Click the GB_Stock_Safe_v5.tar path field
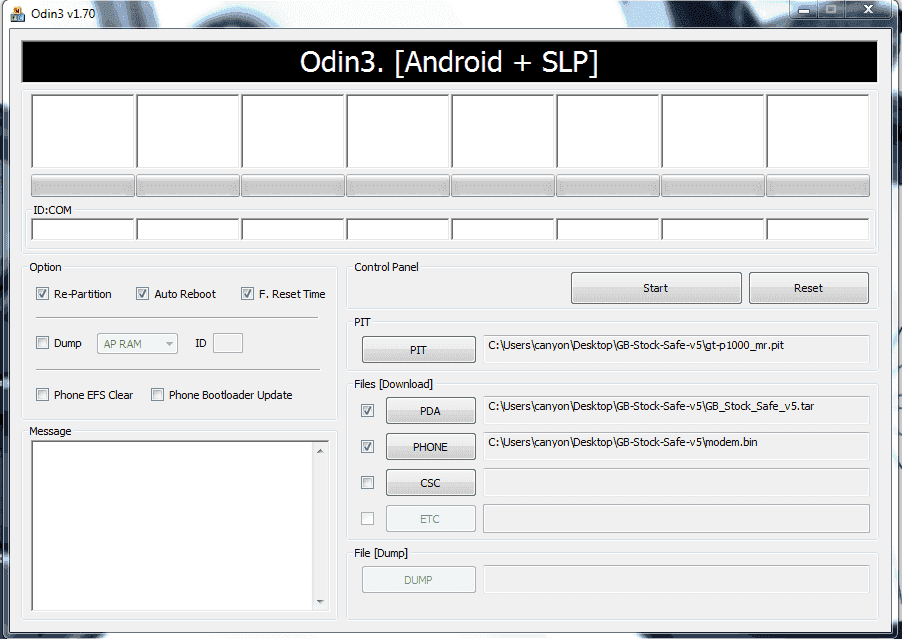This screenshot has width=902, height=639. tap(676, 410)
